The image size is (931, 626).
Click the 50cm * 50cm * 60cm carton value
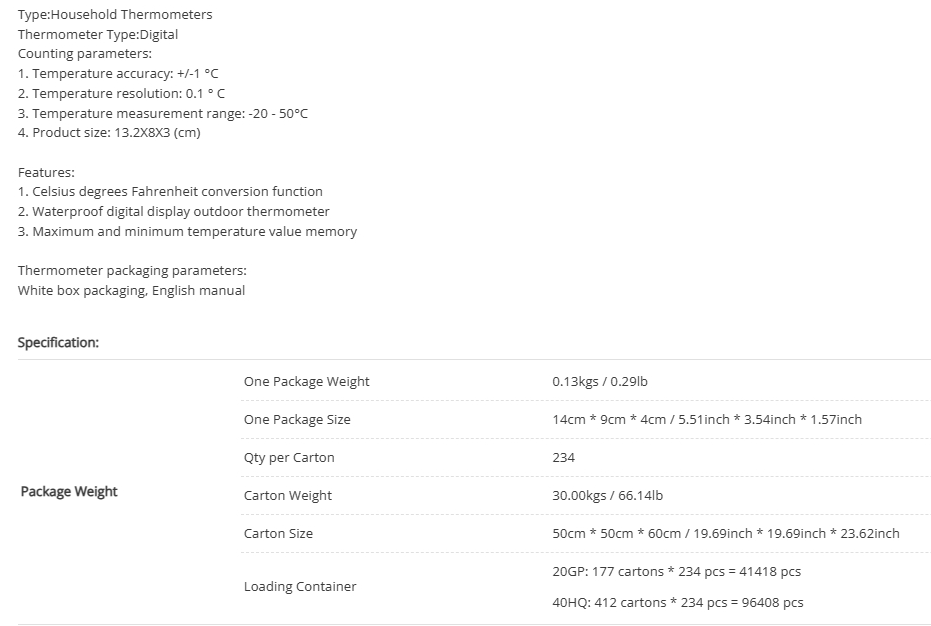pos(726,533)
